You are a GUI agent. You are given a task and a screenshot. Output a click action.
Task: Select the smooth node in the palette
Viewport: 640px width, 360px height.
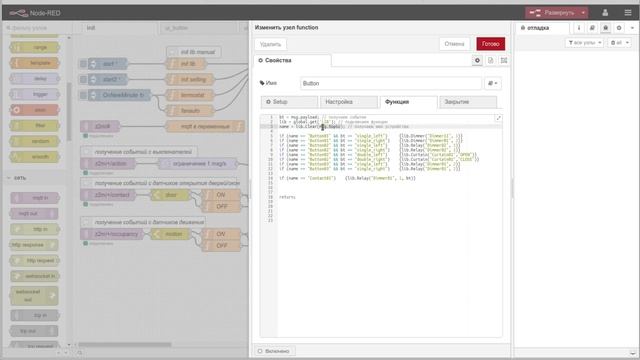35,157
